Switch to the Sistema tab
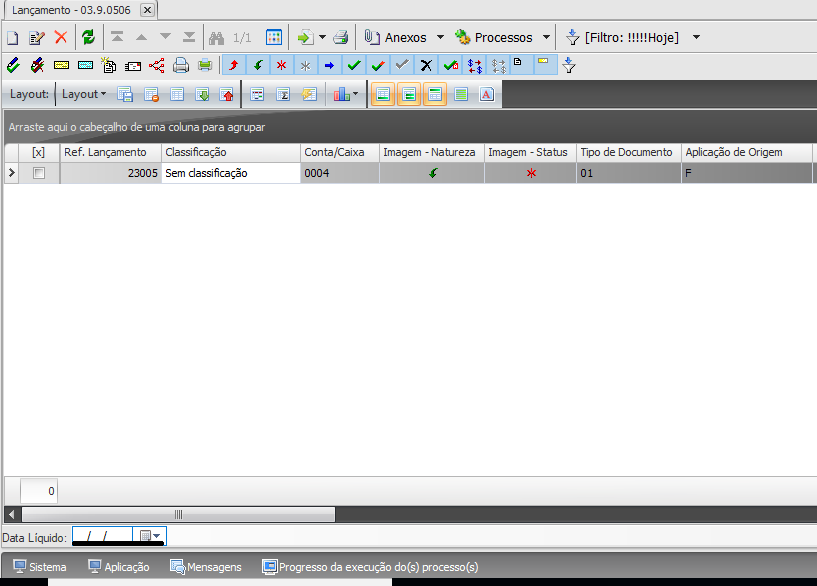The width and height of the screenshot is (817, 586). click(x=40, y=567)
